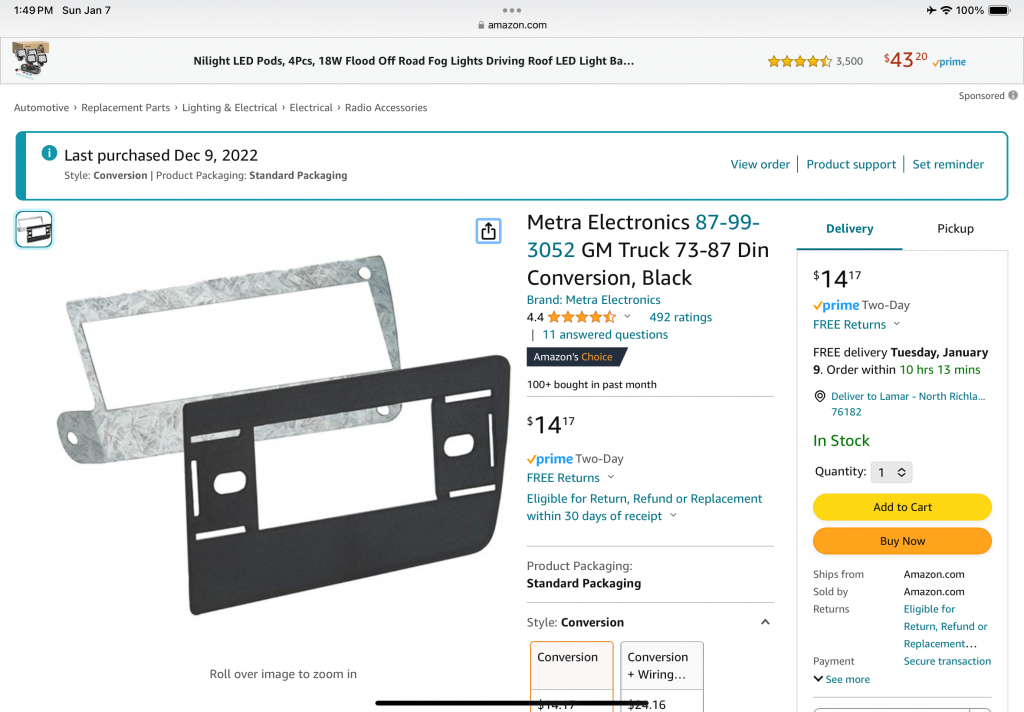
Task: Click the Nilight LED Pods ad thumbnail
Action: 31,60
